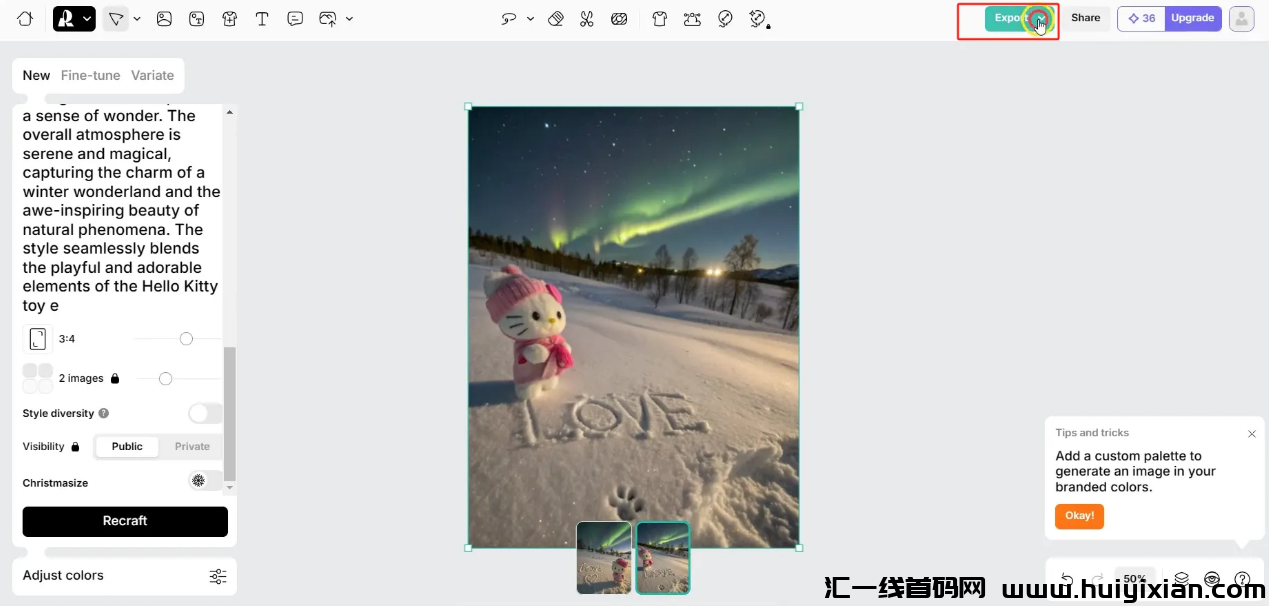Click the Visibility lock icon

75,447
